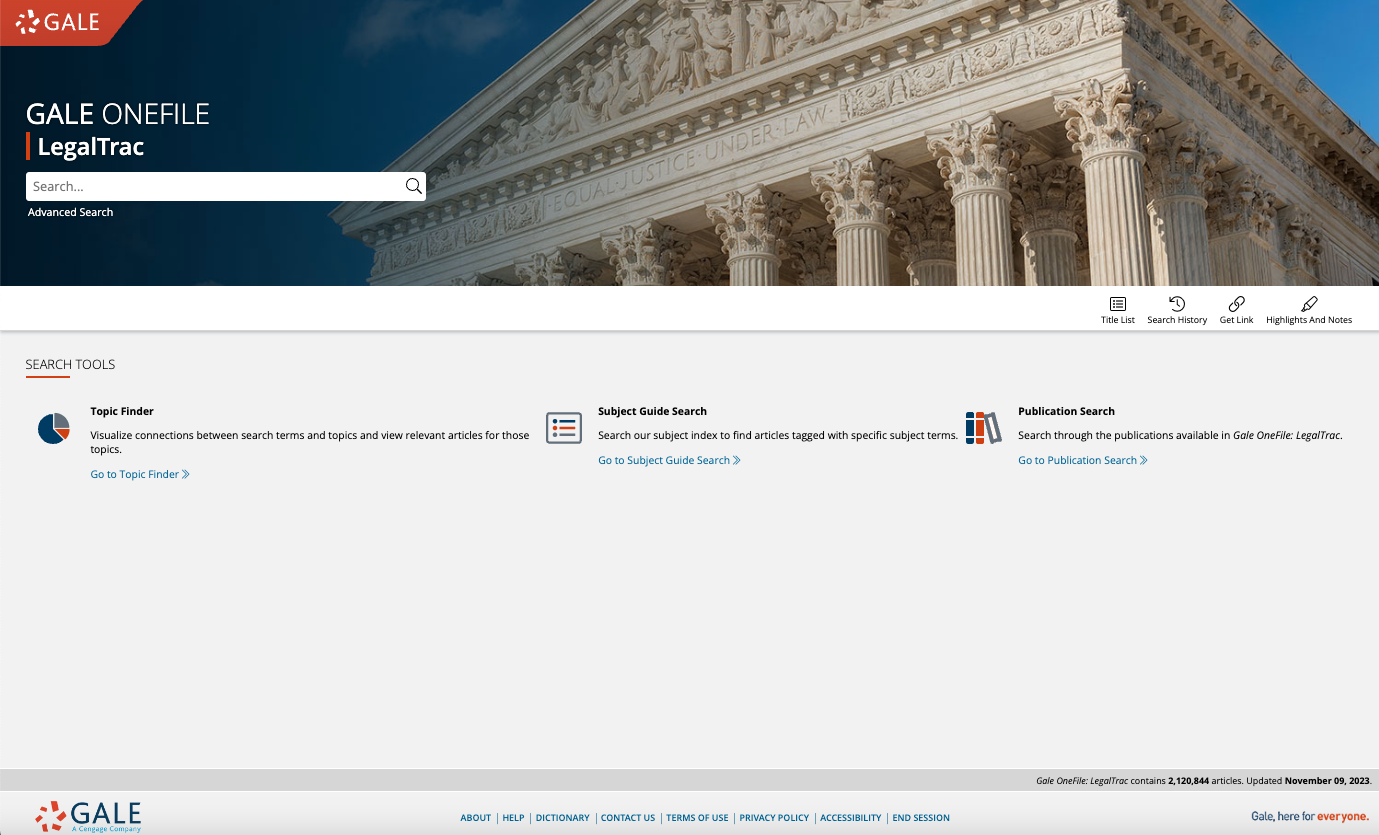This screenshot has width=1379, height=835.
Task: Click the Topic Finder heading
Action: click(x=122, y=411)
